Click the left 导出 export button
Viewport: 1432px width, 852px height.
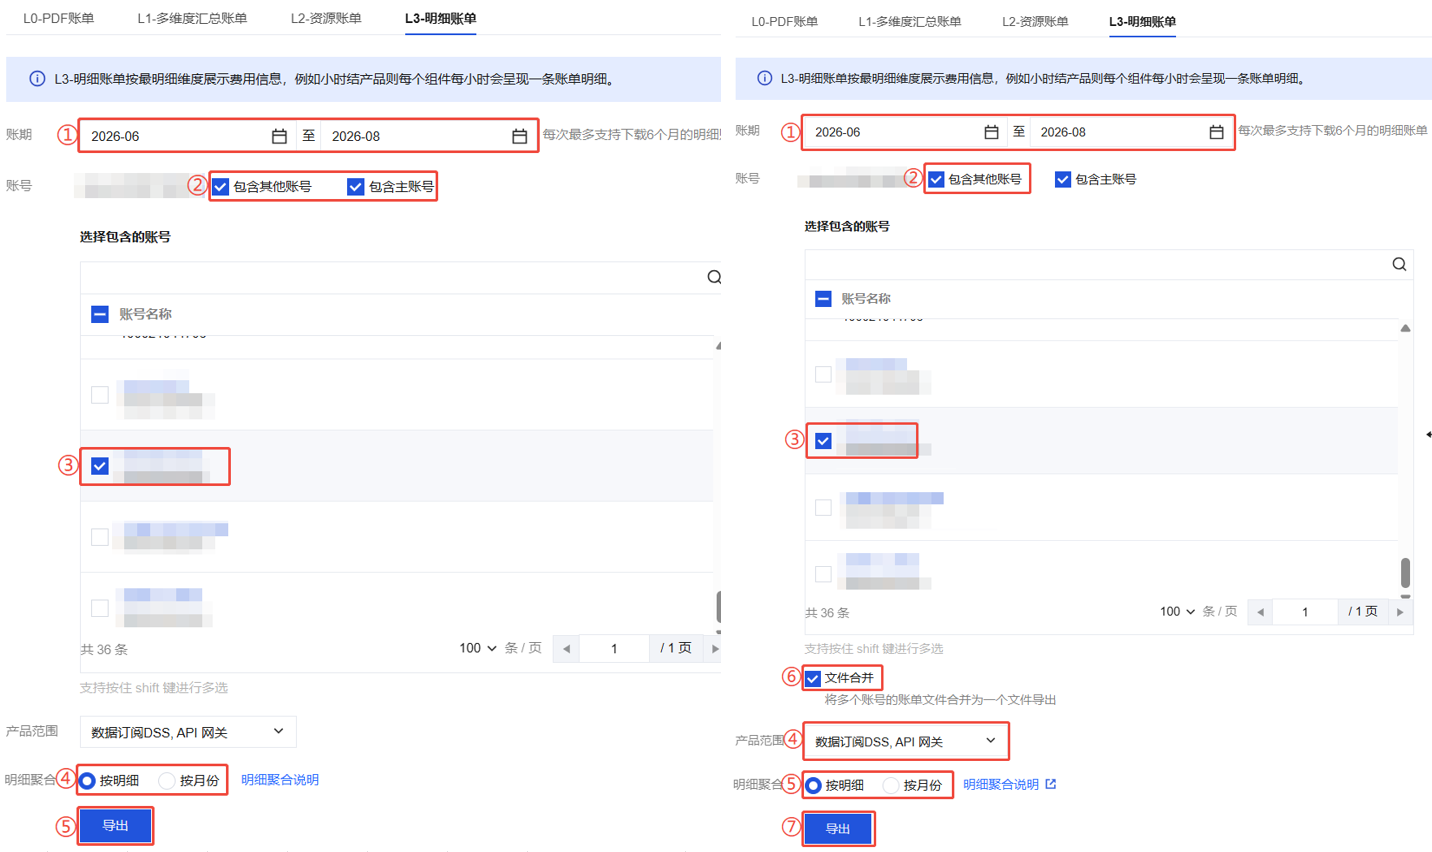pos(116,826)
